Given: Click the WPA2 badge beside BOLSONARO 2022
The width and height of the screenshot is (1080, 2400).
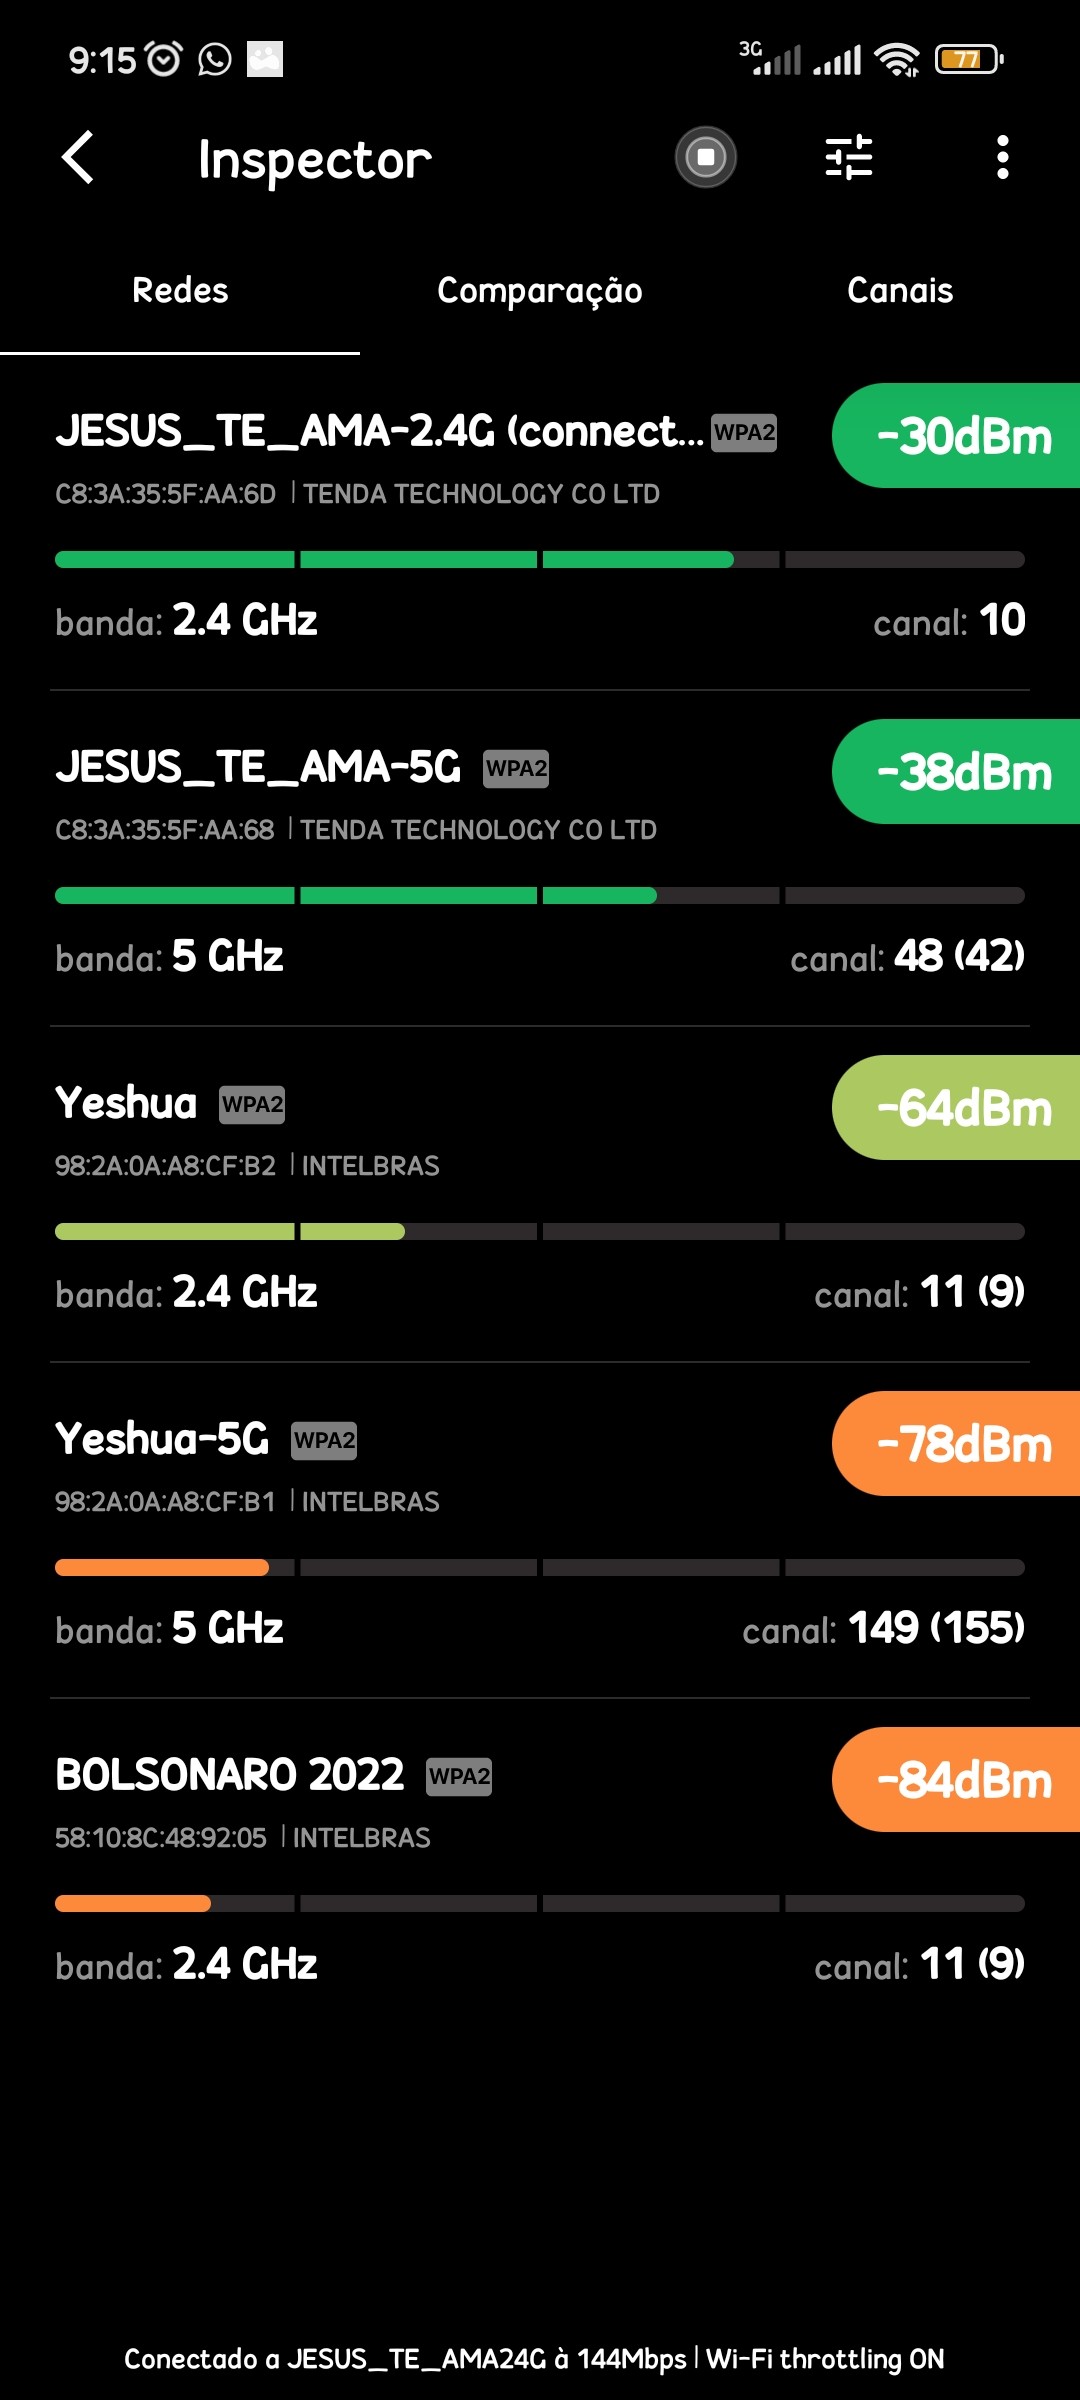Looking at the screenshot, I should (x=459, y=1777).
